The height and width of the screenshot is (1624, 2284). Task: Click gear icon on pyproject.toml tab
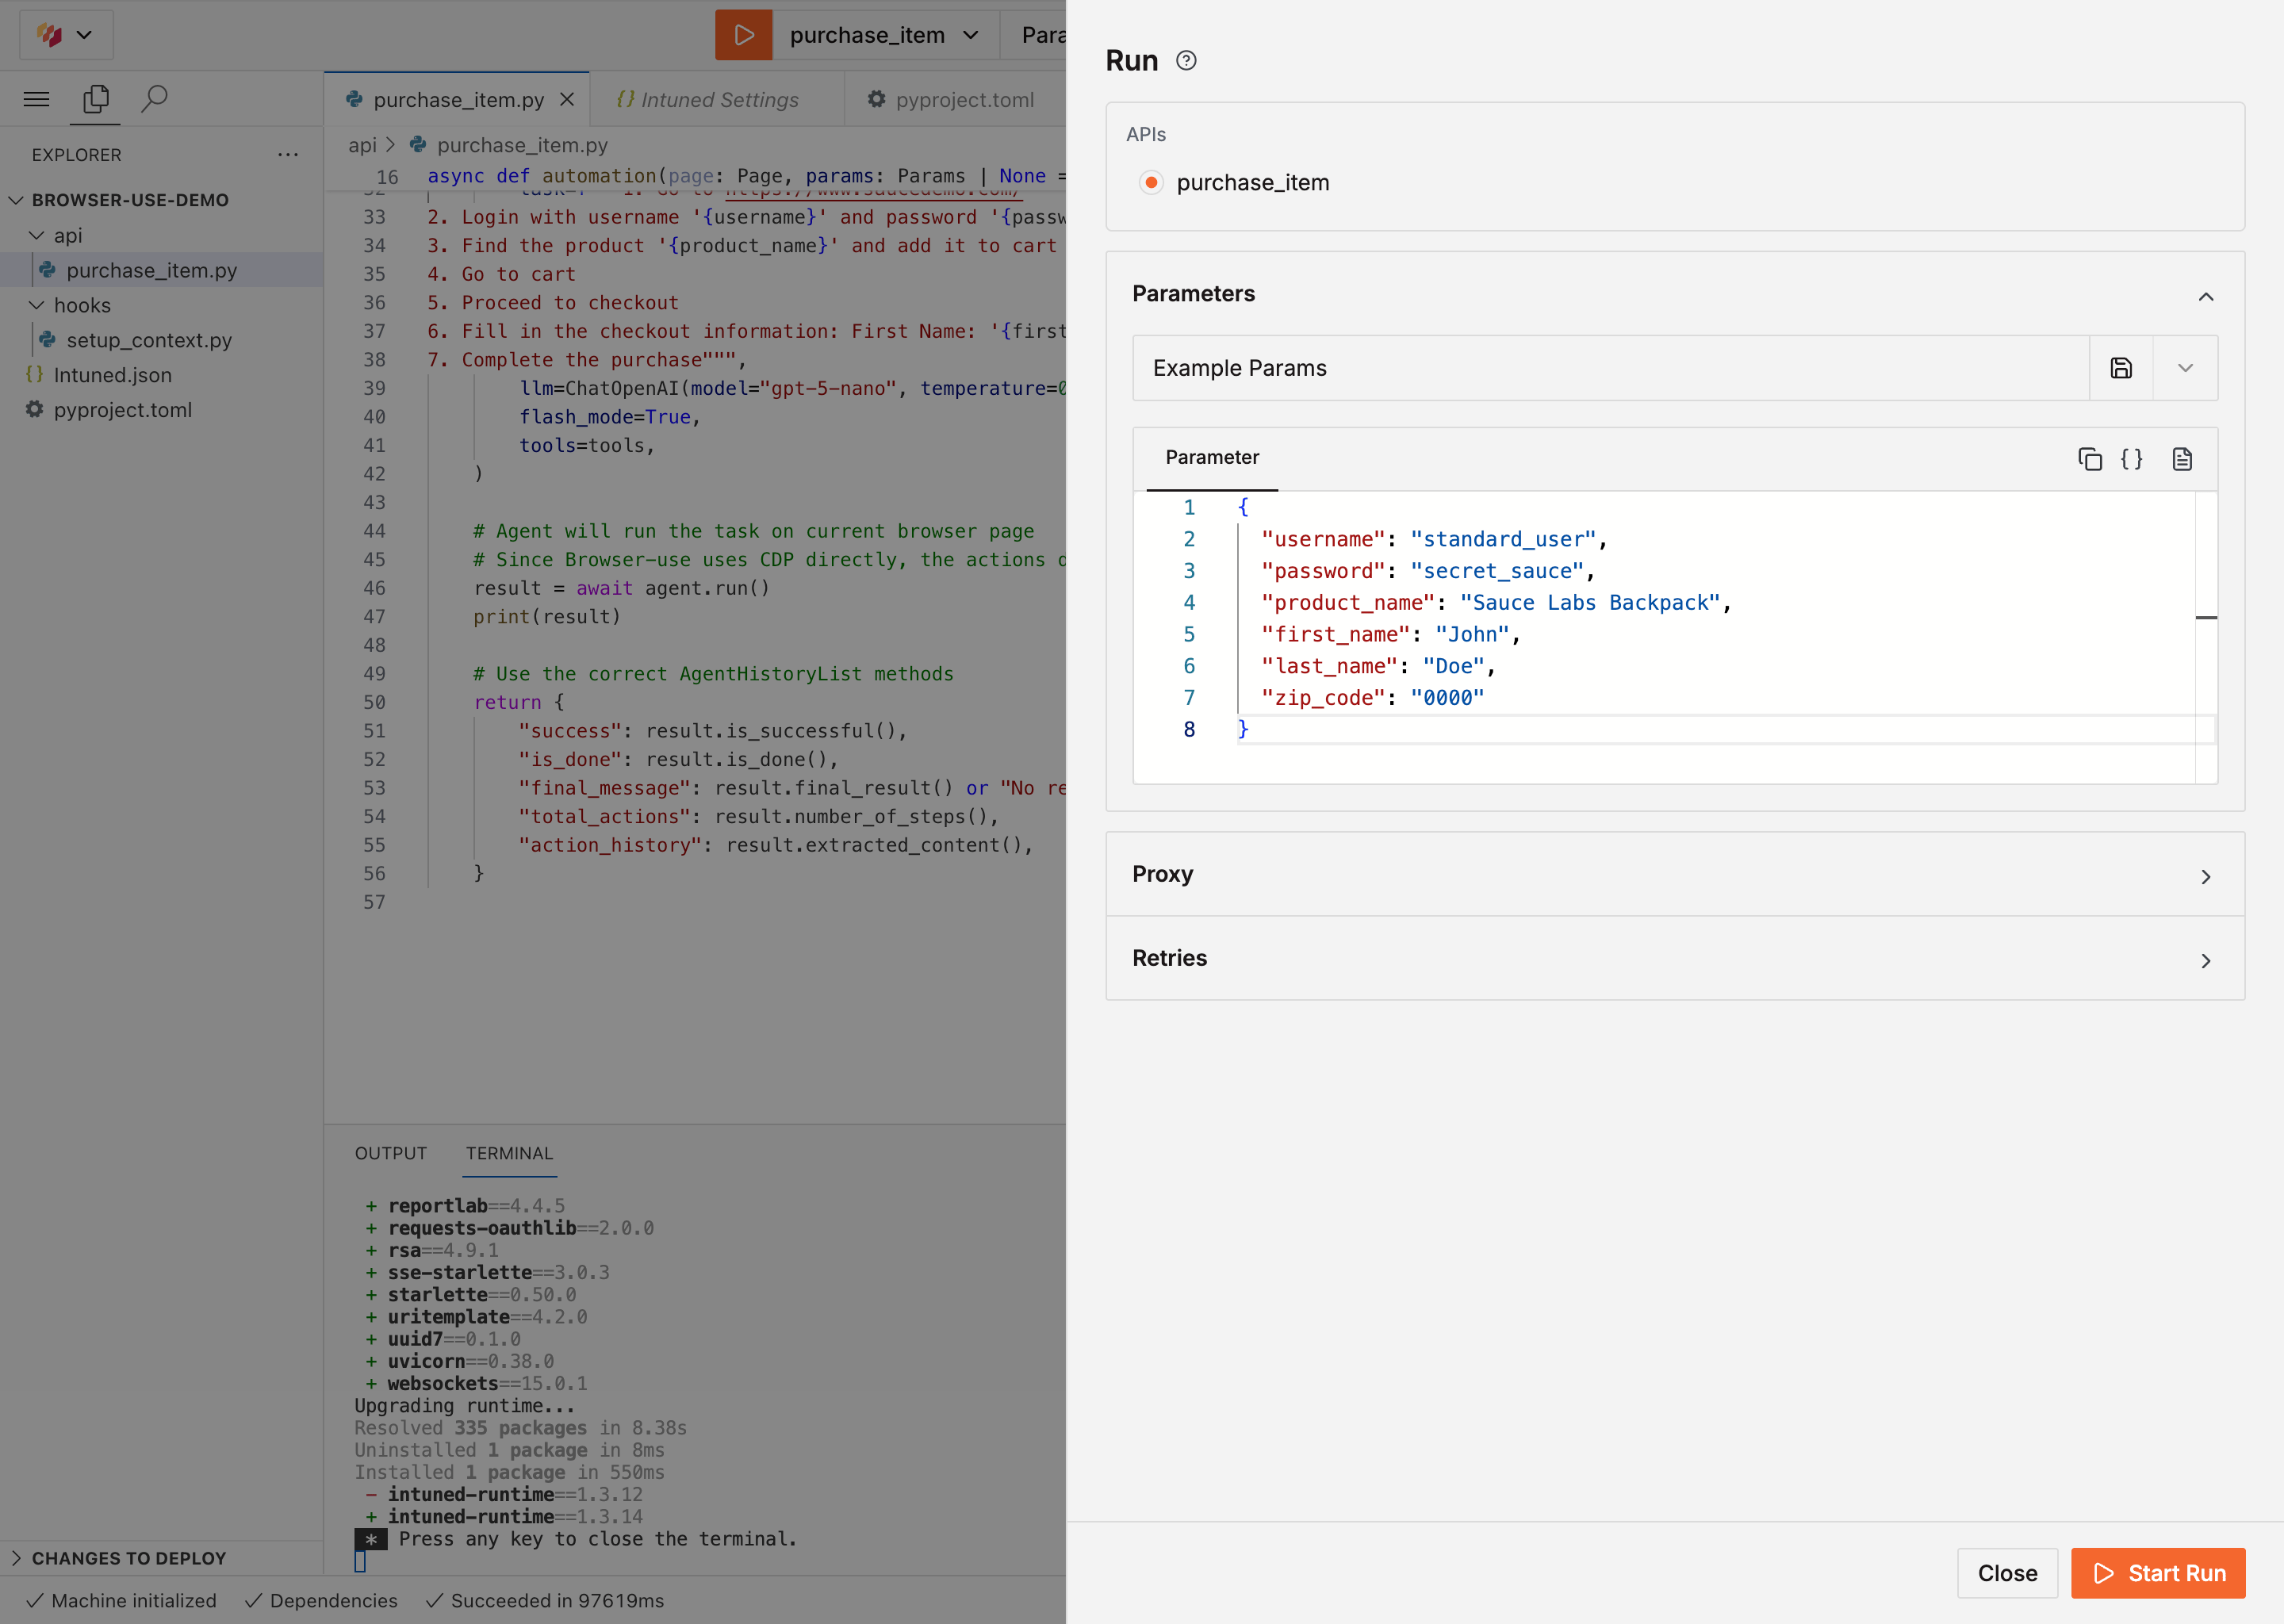(876, 99)
